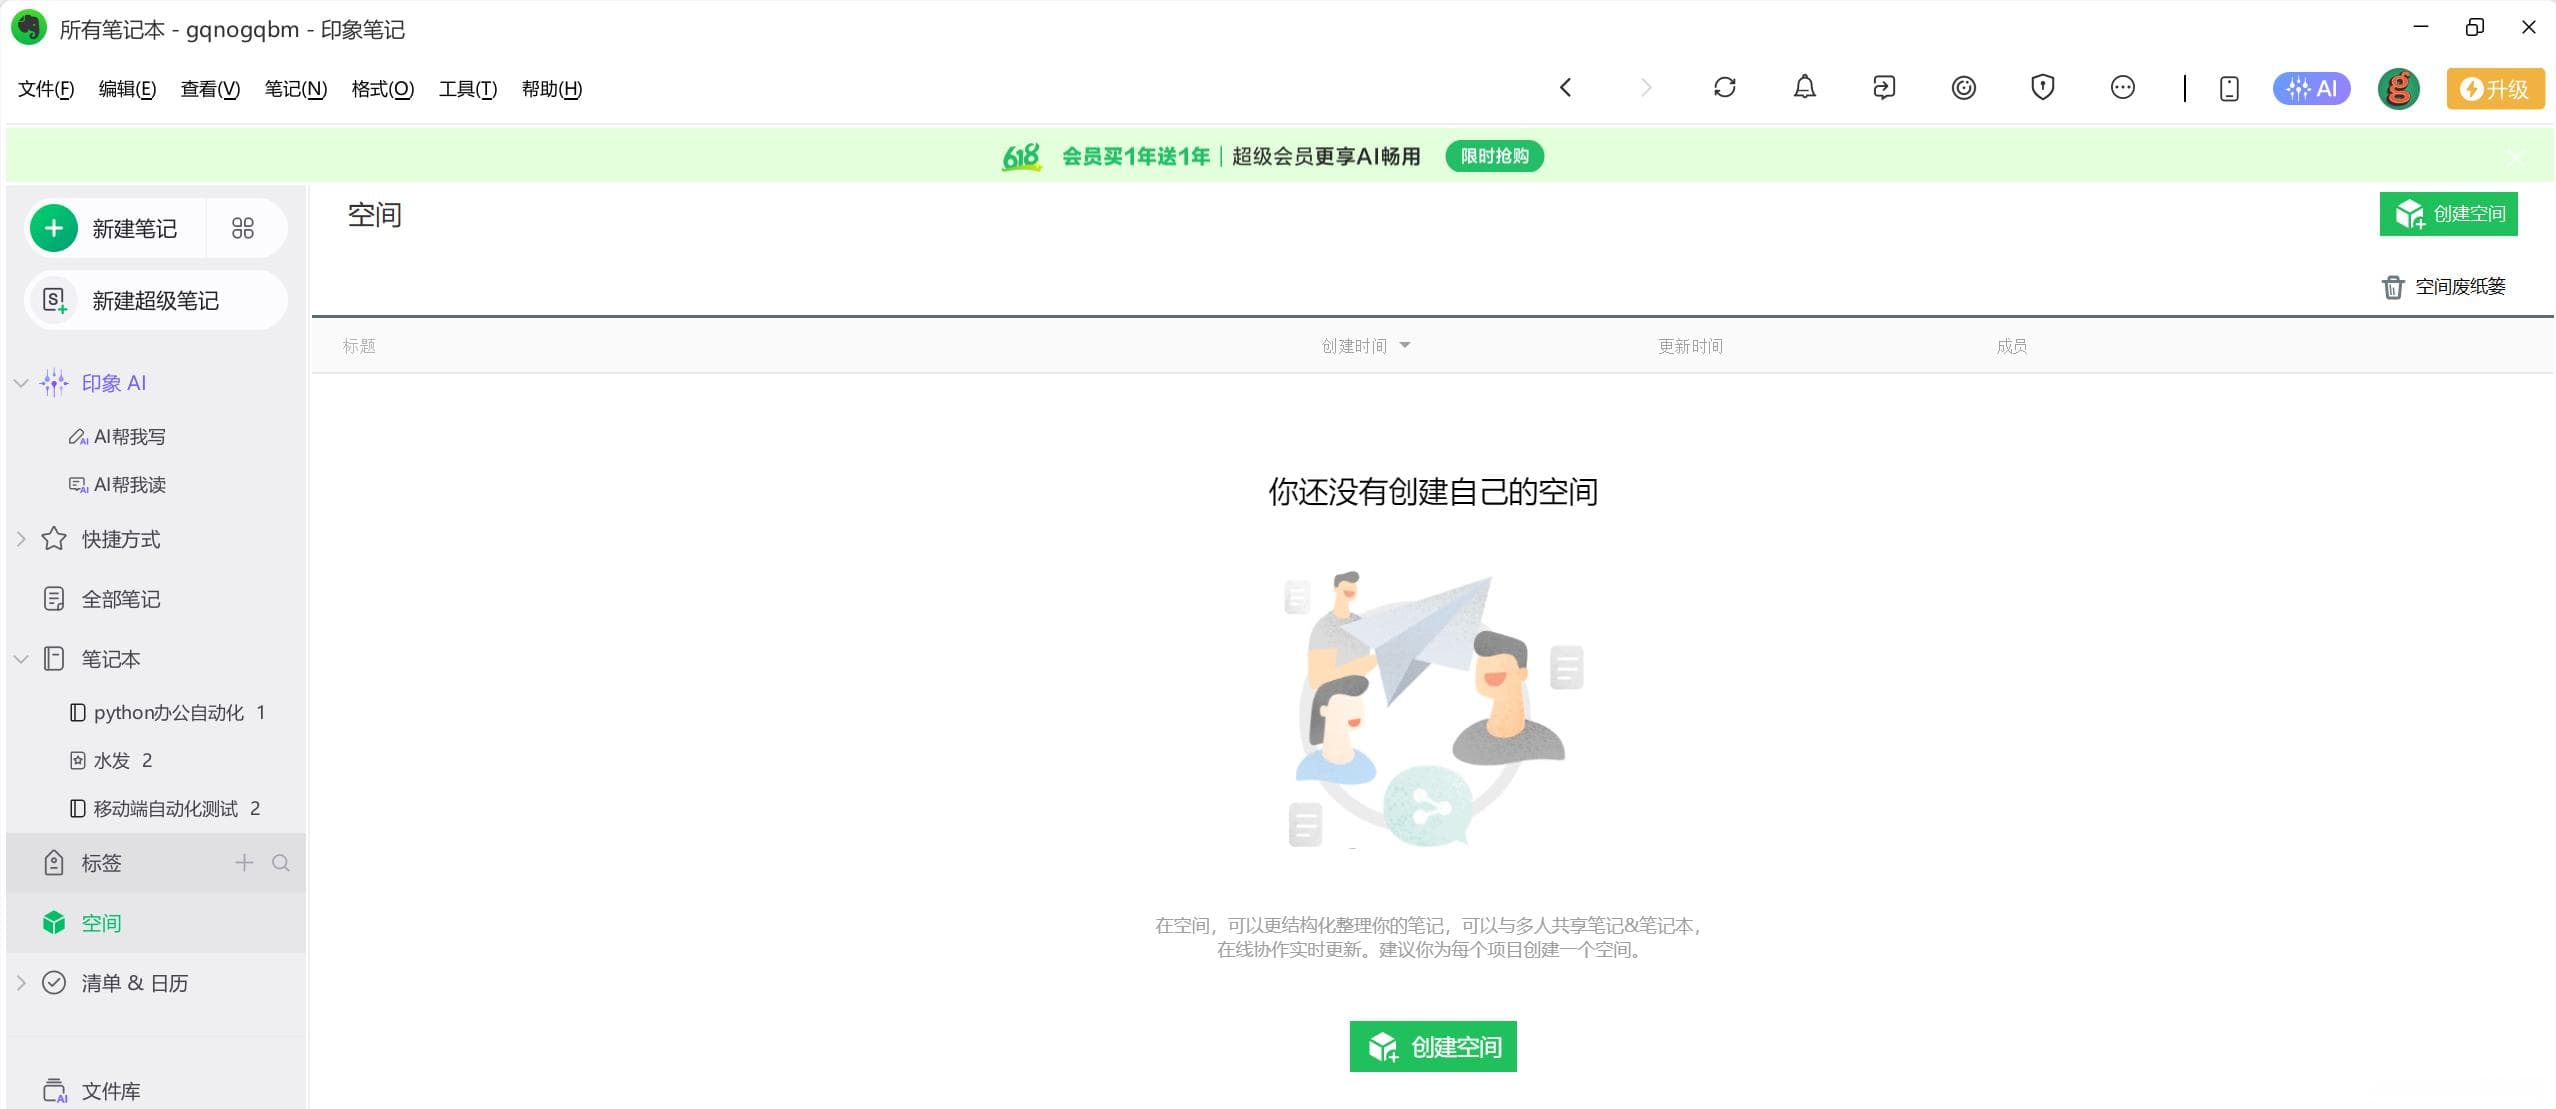The height and width of the screenshot is (1109, 2556).
Task: Click the bottom center 创建空间 button
Action: [1433, 1046]
